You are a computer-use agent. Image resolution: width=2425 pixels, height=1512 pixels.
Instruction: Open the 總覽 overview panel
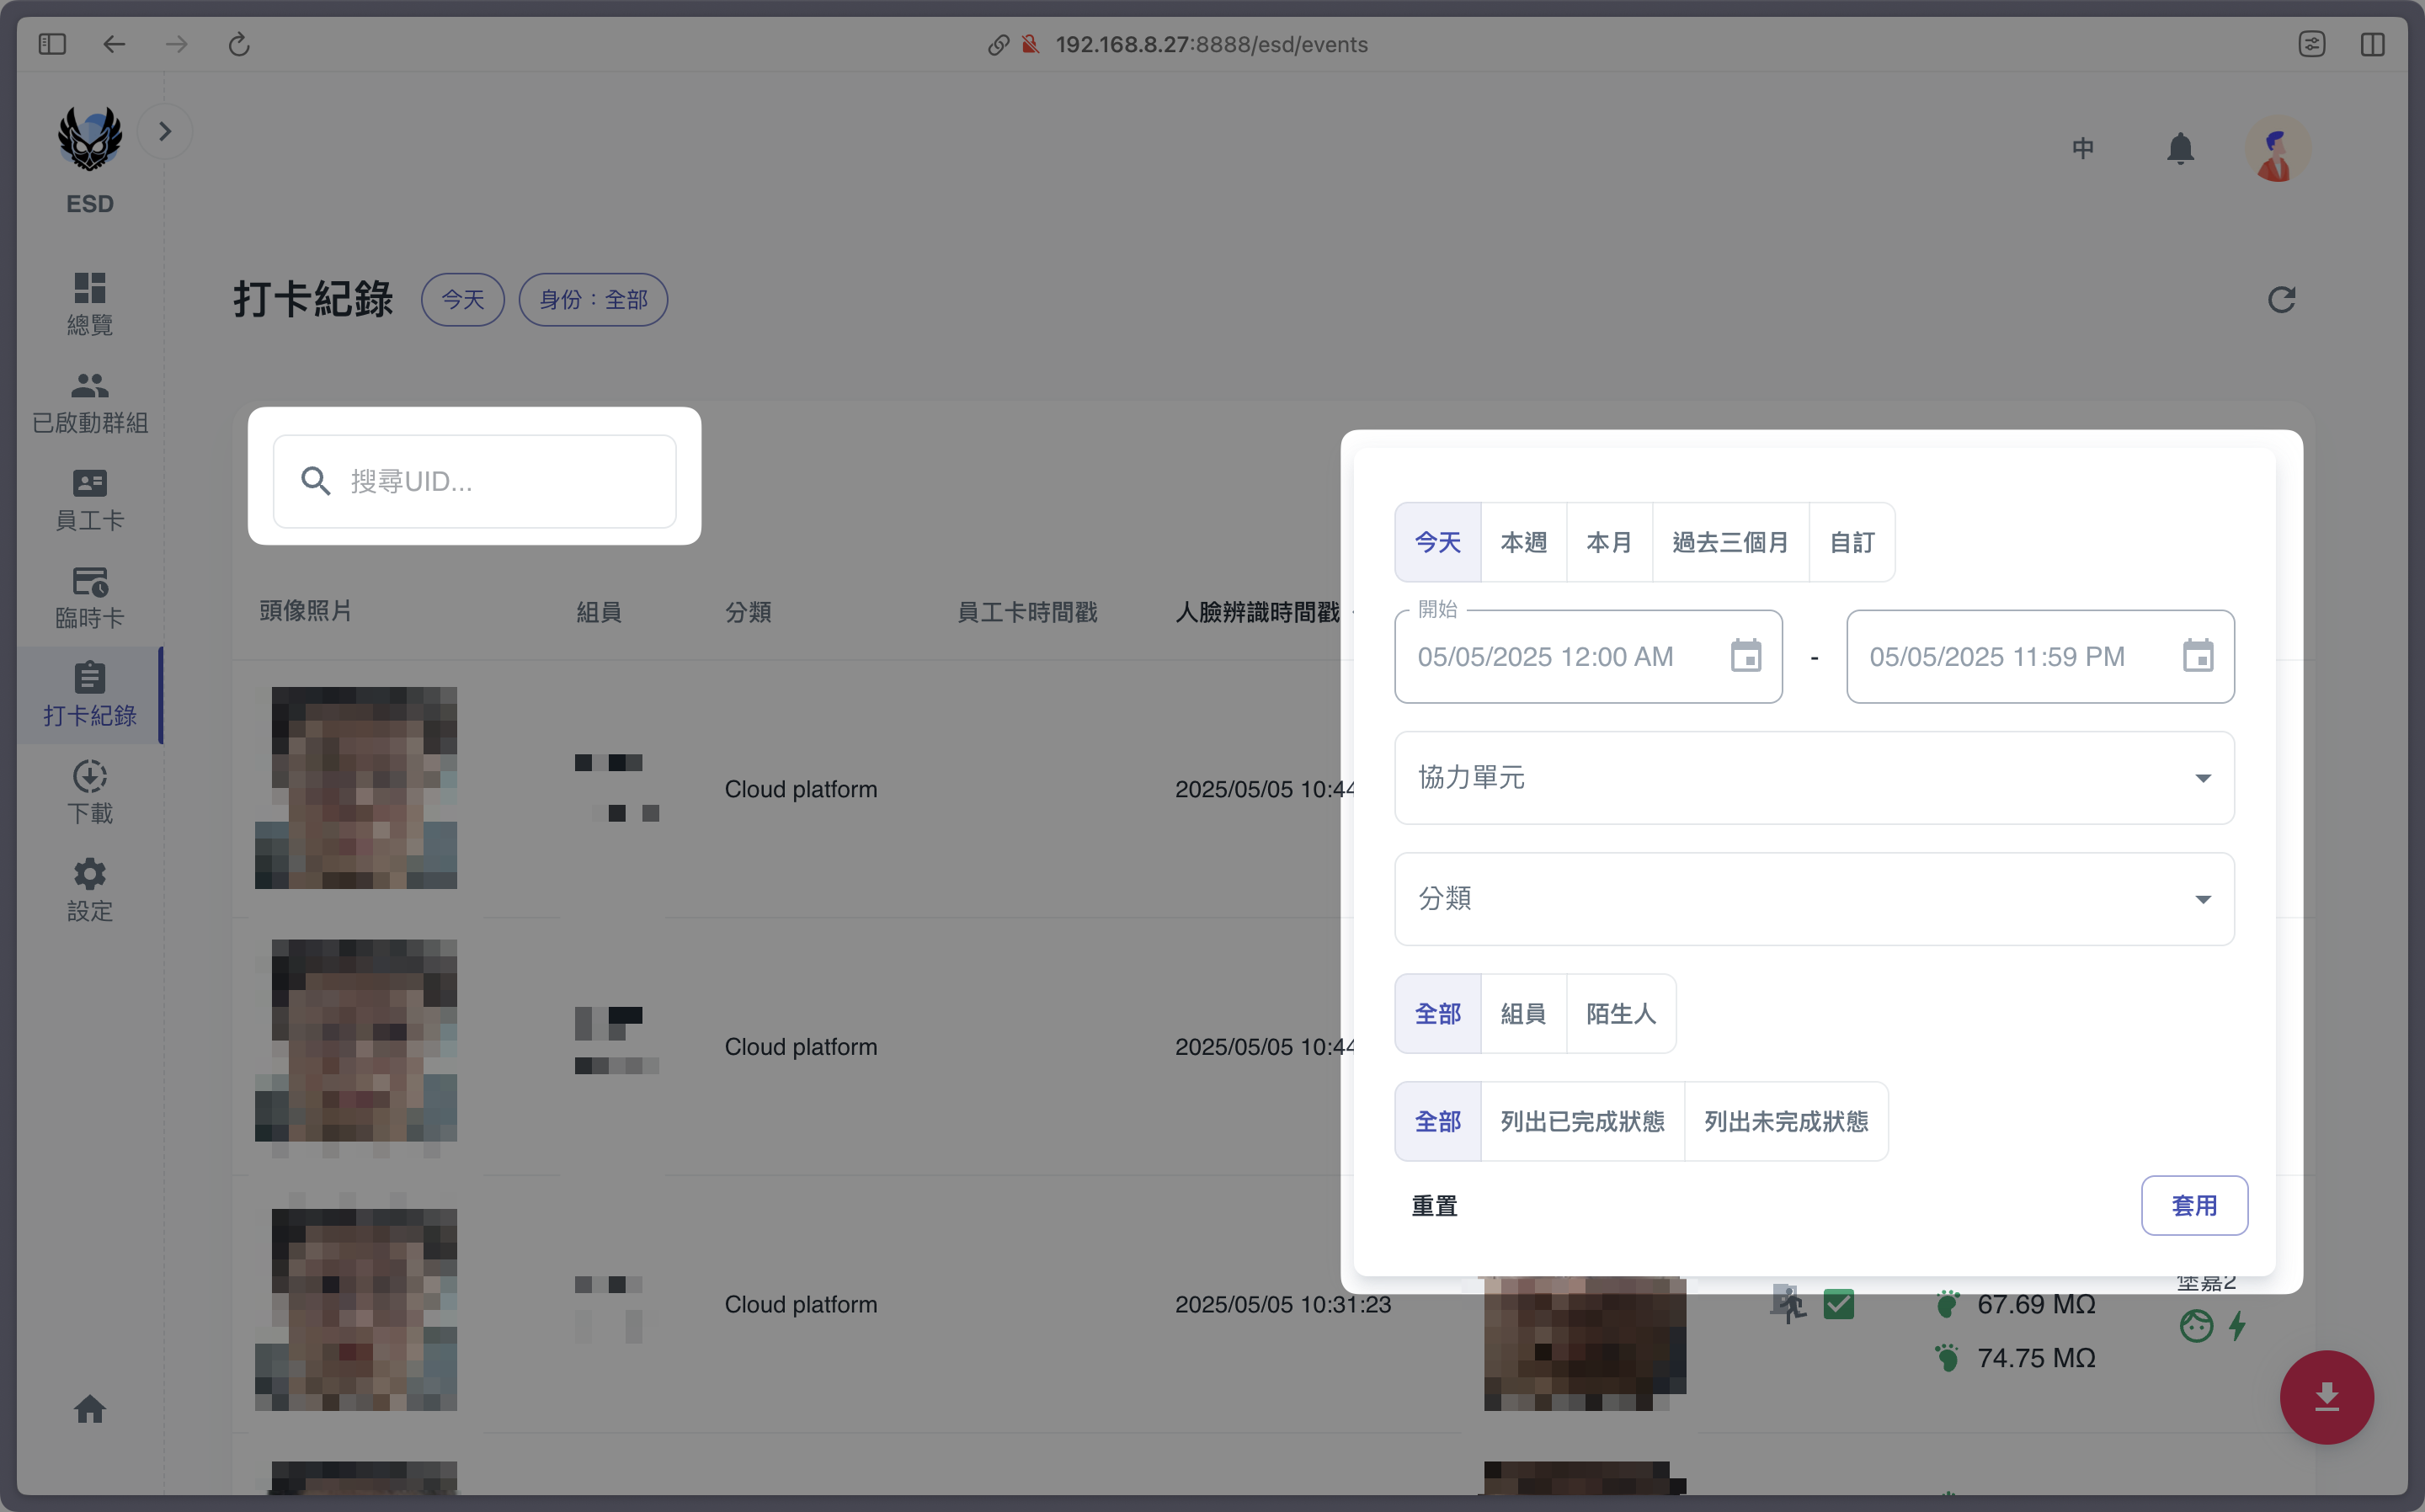(90, 302)
